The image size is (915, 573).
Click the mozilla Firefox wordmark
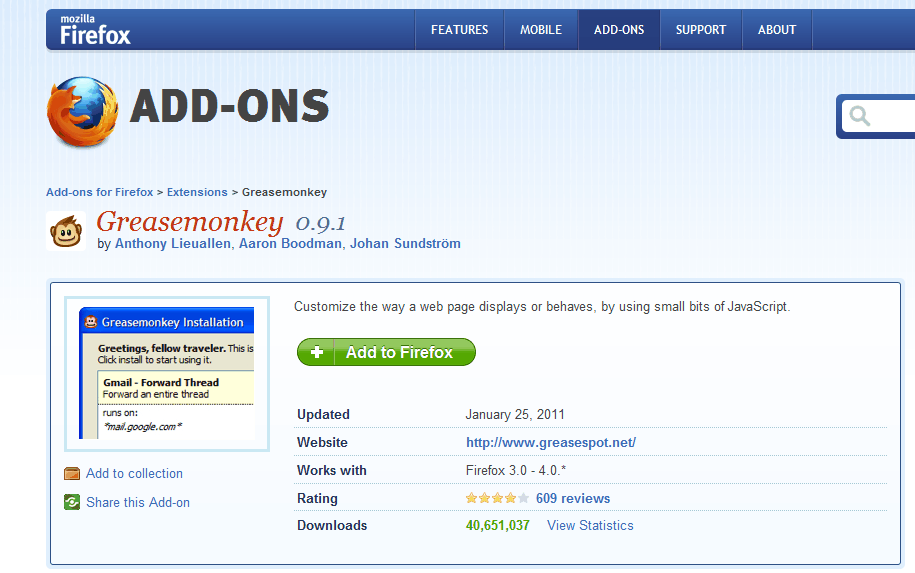95,30
